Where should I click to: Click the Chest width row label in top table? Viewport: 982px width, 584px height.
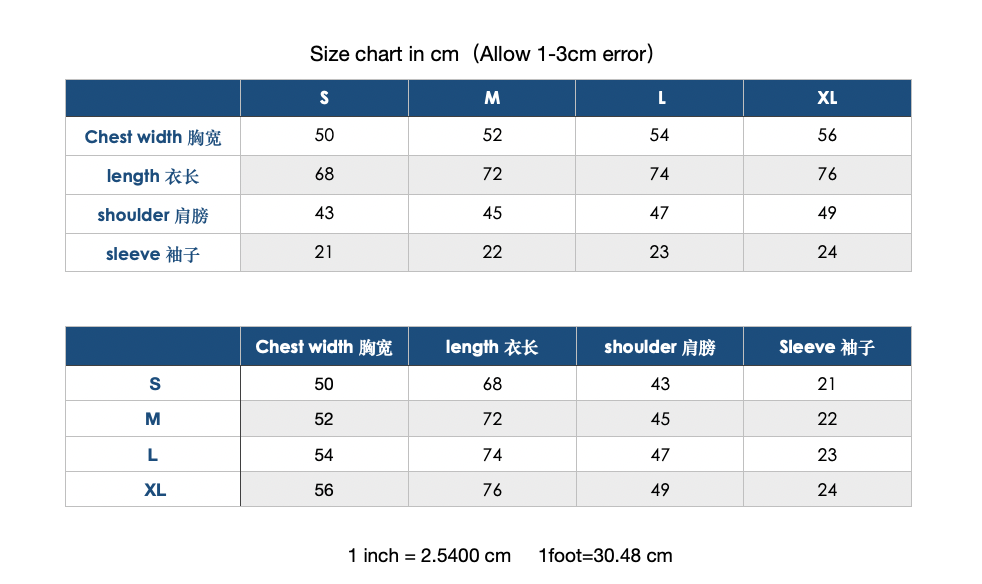153,137
